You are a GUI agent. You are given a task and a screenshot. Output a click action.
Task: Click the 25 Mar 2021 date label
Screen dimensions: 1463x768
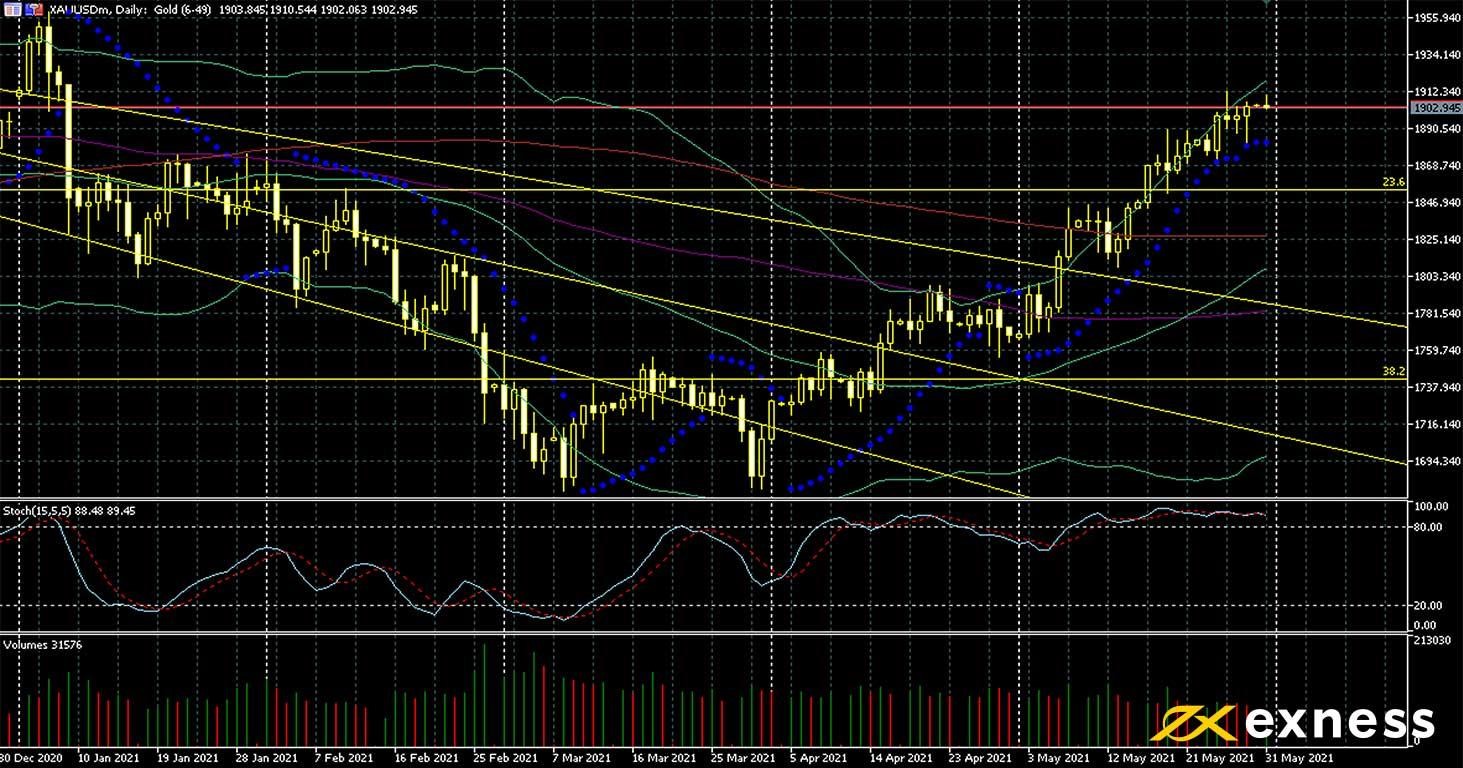(745, 759)
